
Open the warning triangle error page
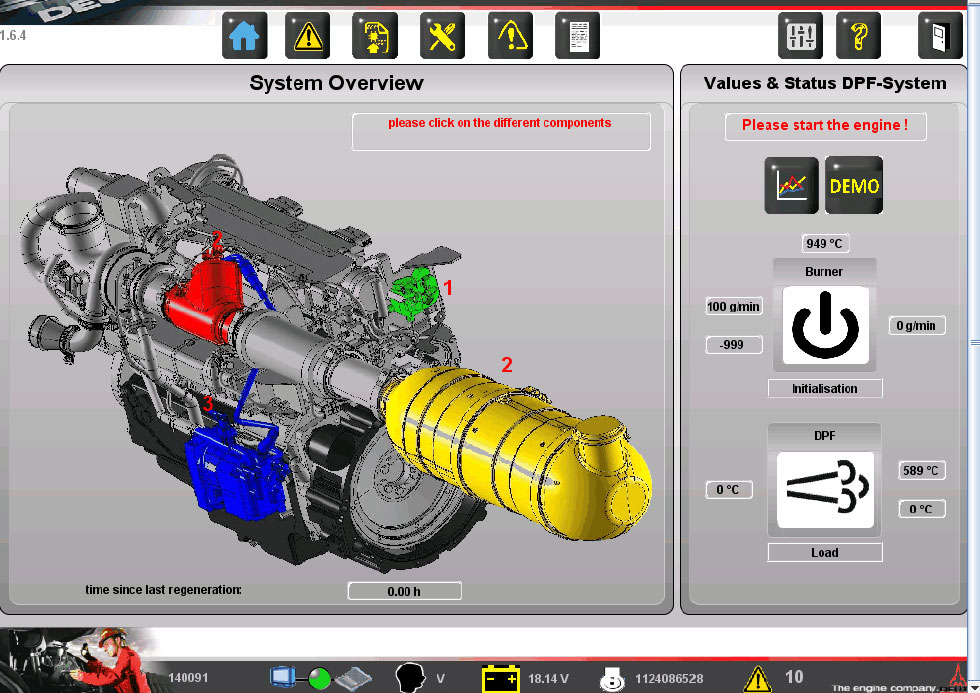click(x=308, y=36)
